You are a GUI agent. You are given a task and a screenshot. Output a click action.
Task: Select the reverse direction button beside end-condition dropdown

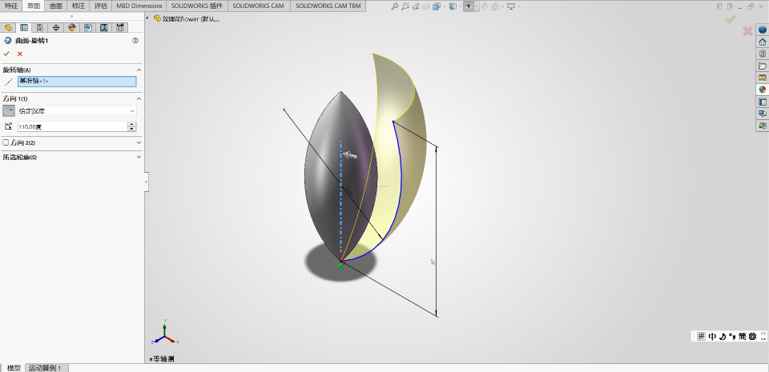pos(9,111)
